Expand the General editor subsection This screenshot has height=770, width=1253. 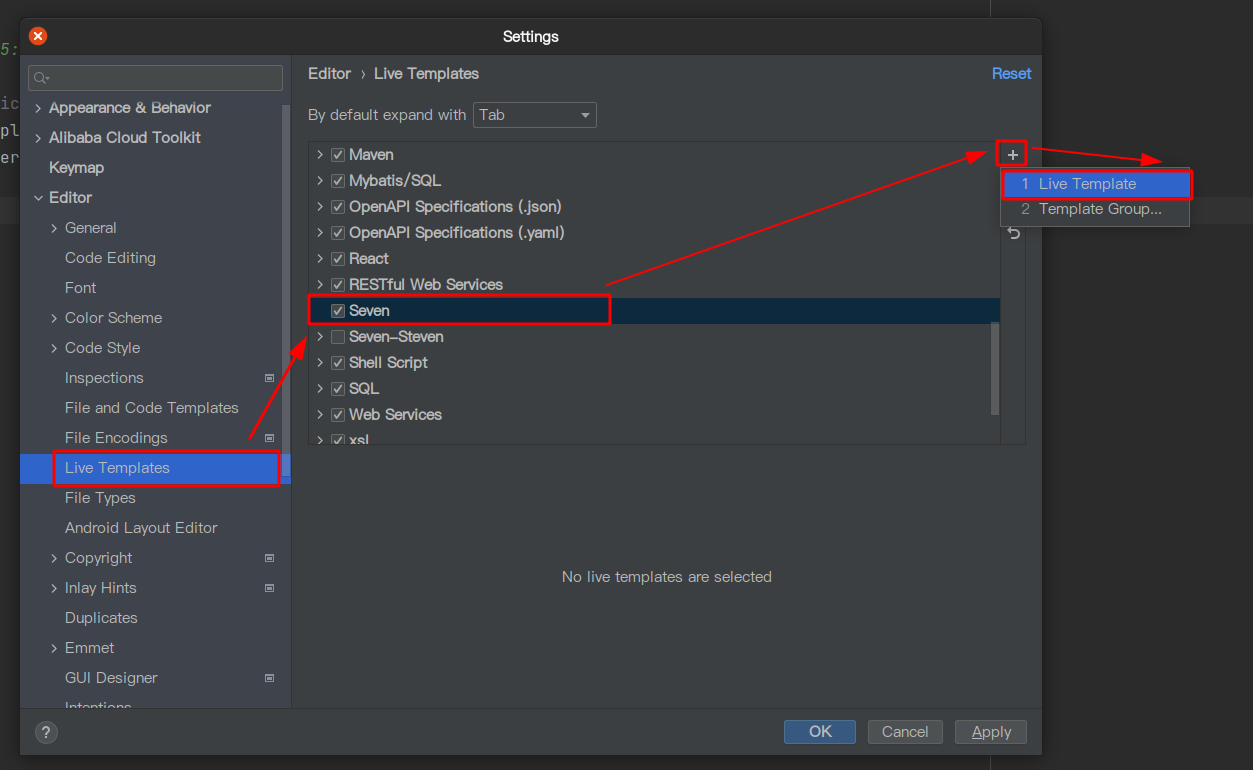[54, 228]
